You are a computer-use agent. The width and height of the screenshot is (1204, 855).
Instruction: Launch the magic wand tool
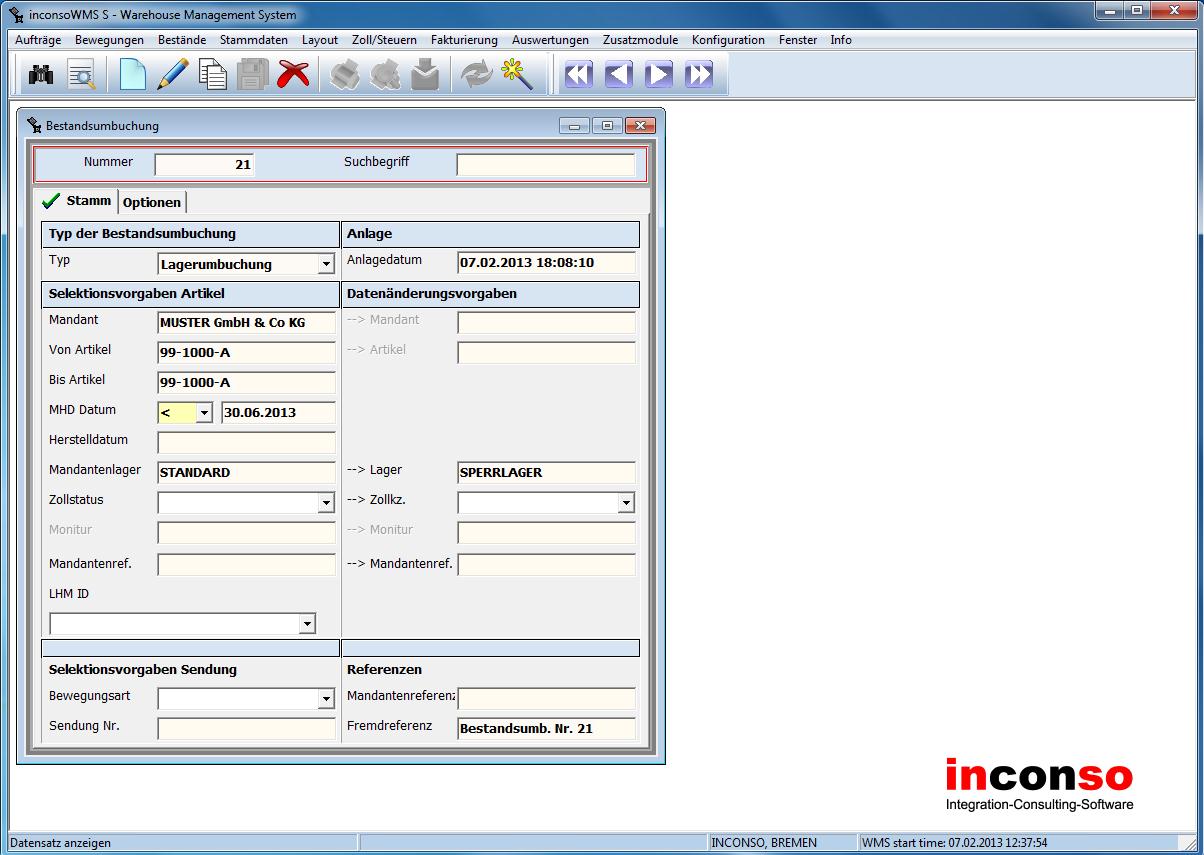pyautogui.click(x=517, y=75)
